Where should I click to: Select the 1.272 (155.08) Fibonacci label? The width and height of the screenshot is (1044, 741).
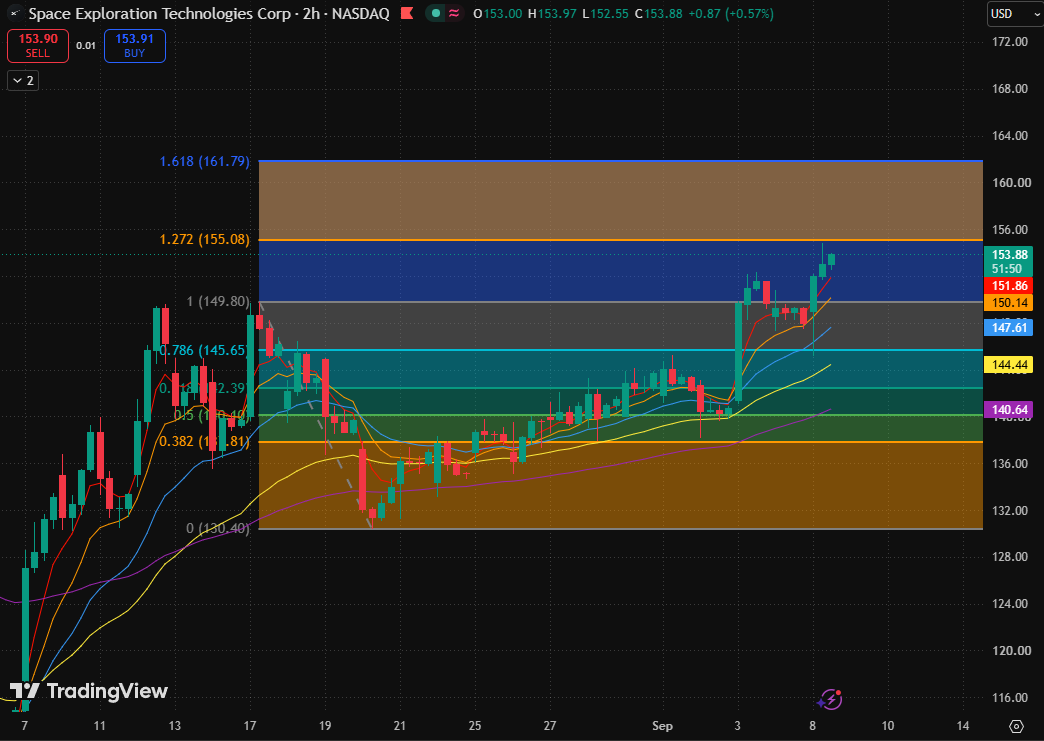point(204,240)
